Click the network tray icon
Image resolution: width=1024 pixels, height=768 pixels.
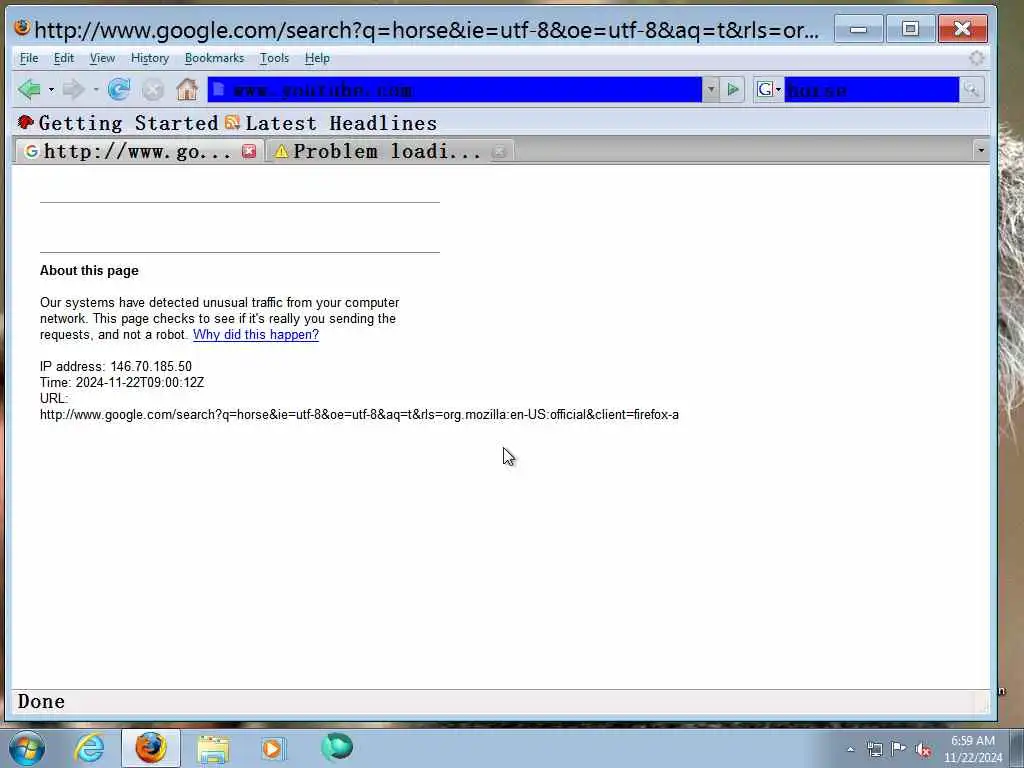[x=874, y=749]
